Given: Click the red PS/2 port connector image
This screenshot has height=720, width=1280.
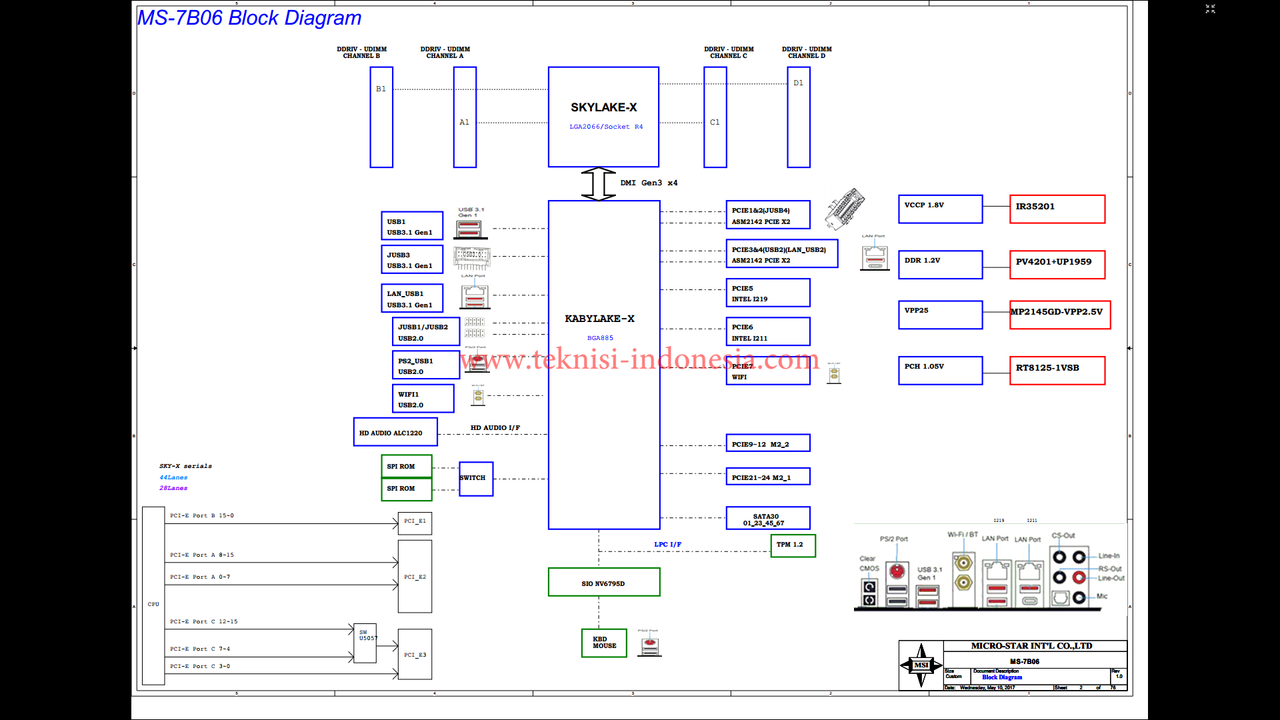Looking at the screenshot, I should (x=897, y=572).
